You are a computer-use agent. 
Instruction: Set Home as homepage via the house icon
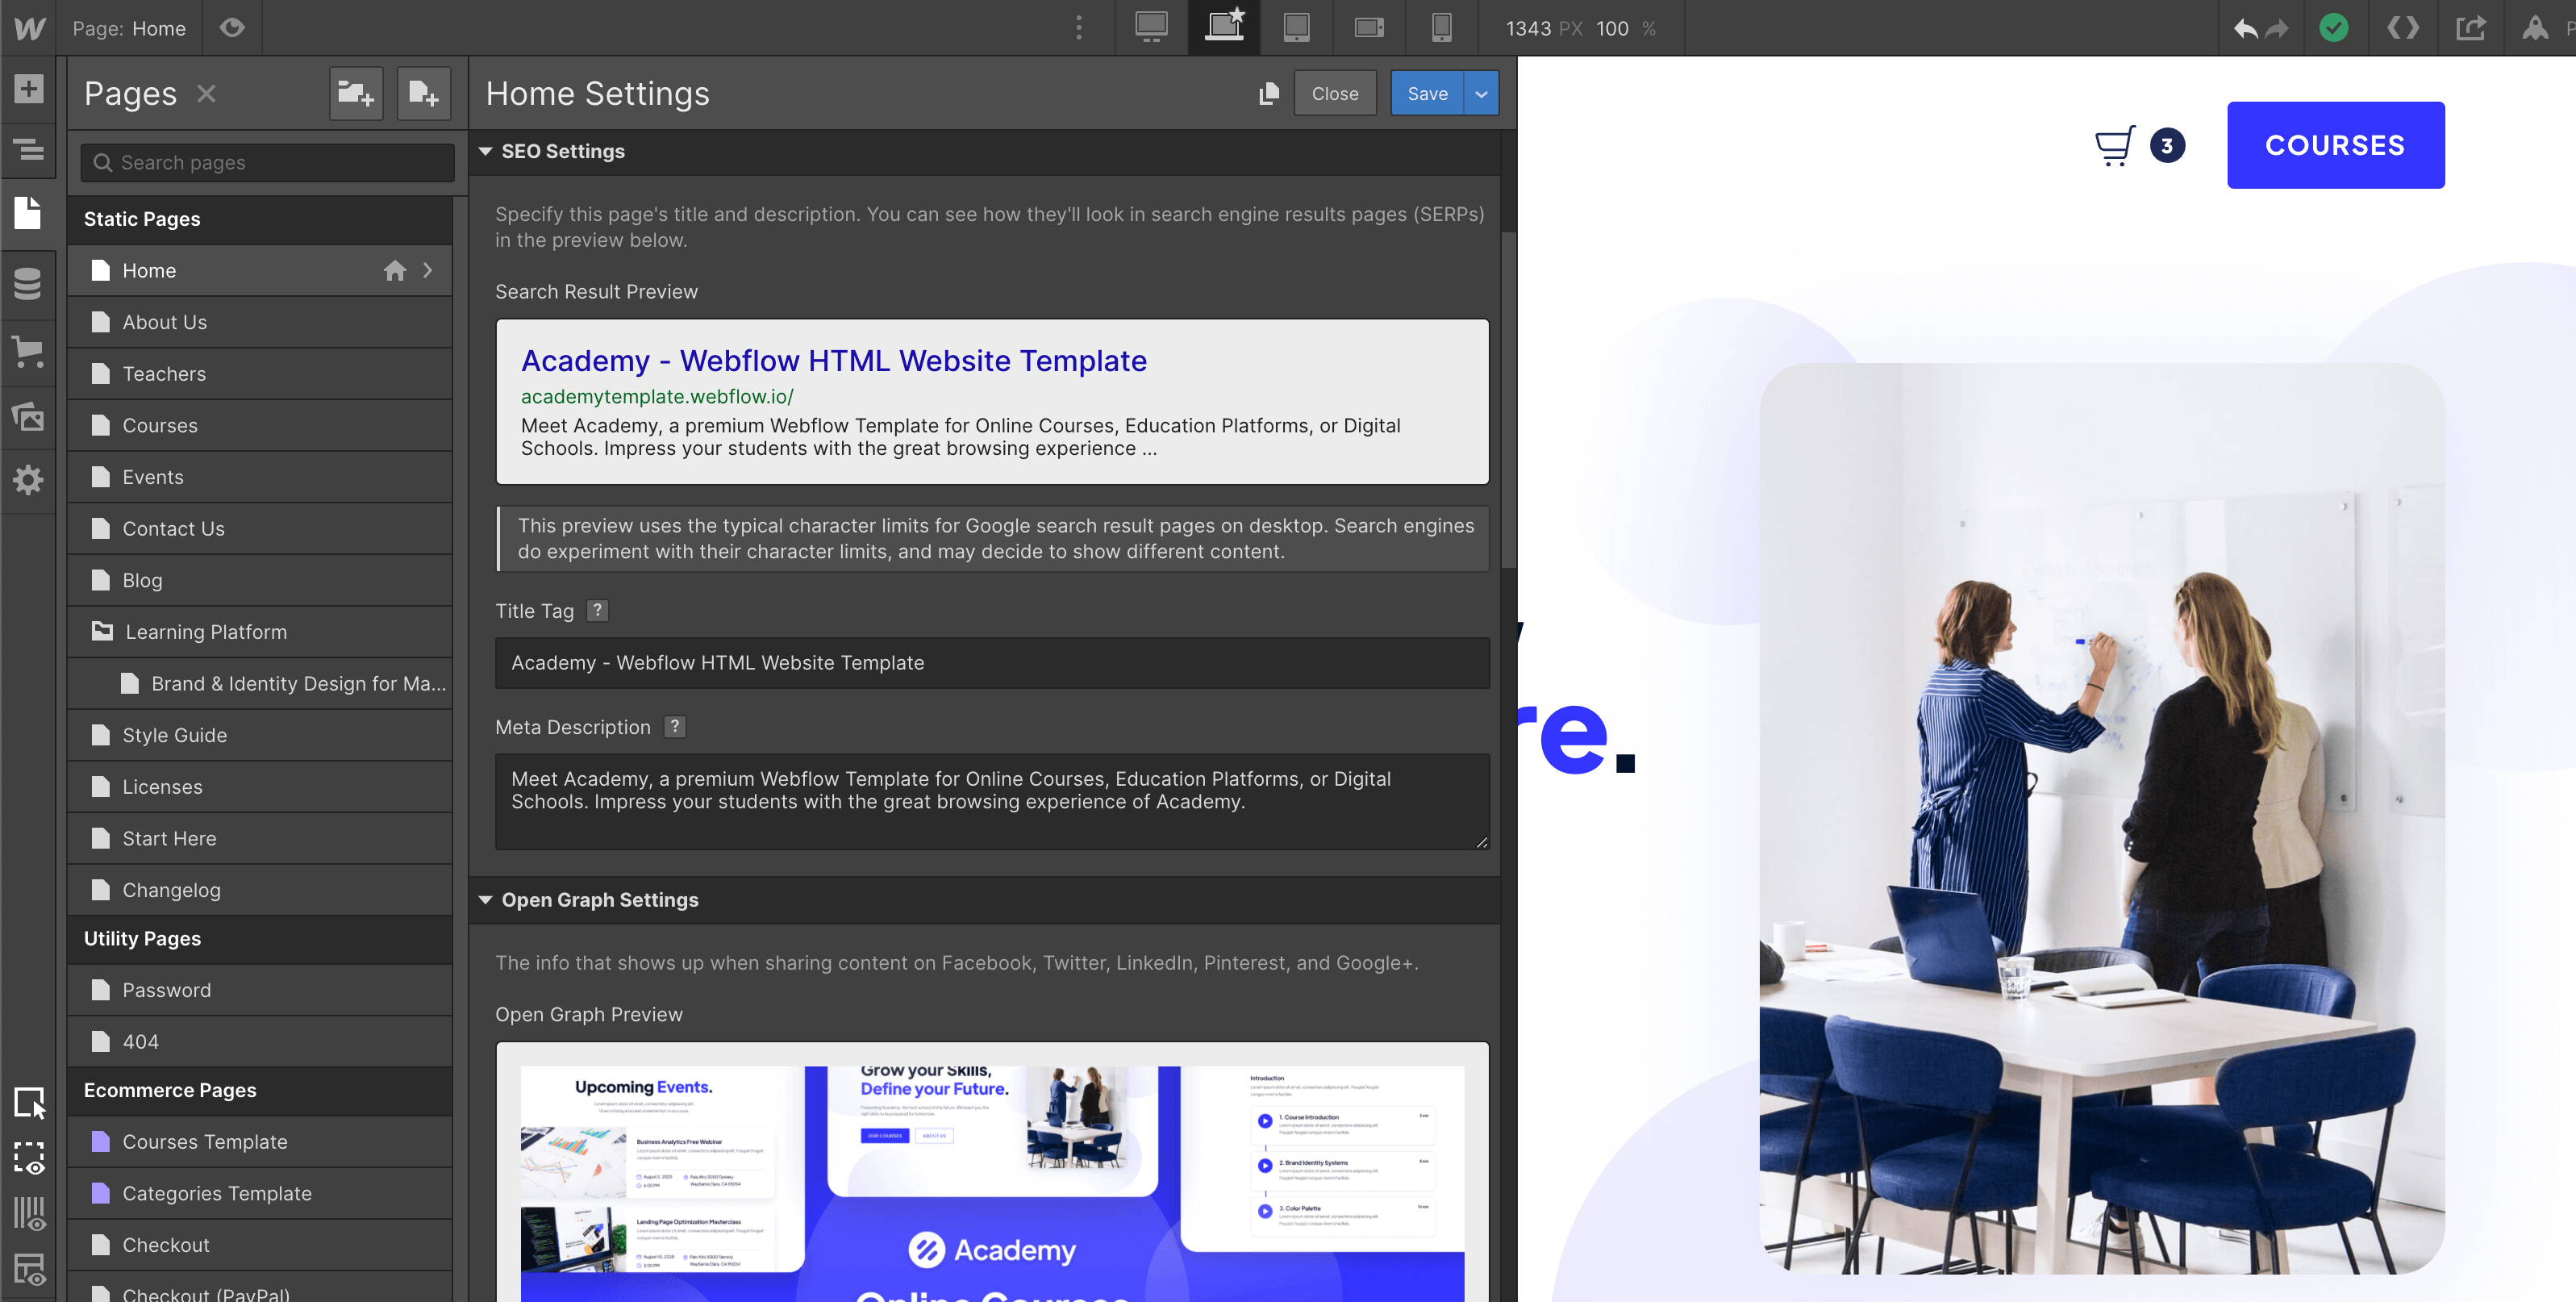point(395,270)
